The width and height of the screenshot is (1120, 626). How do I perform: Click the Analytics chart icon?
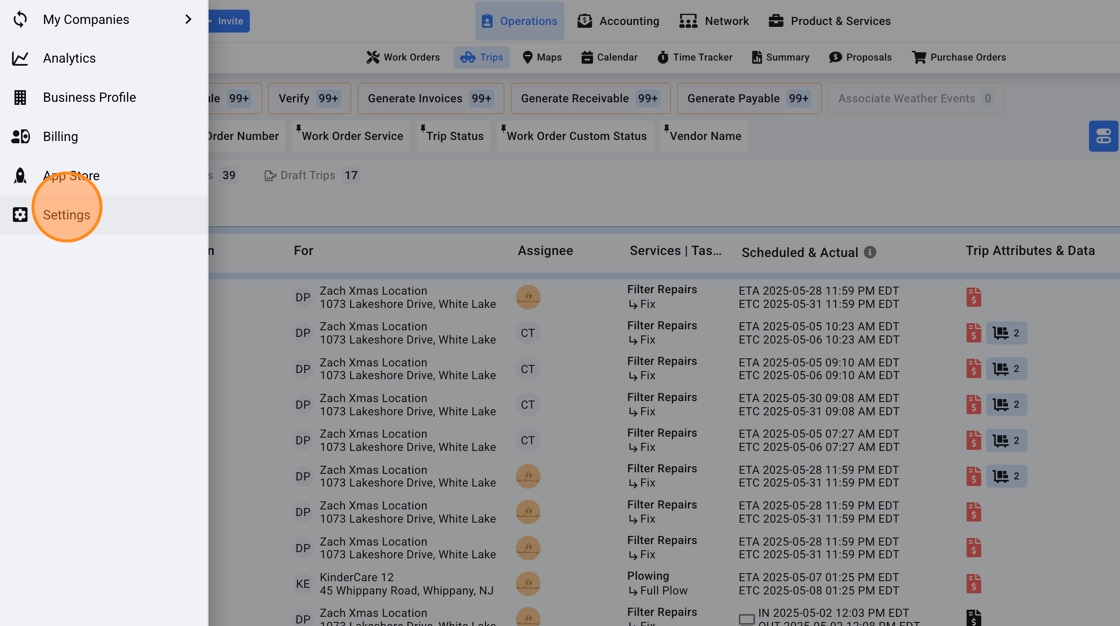click(20, 58)
